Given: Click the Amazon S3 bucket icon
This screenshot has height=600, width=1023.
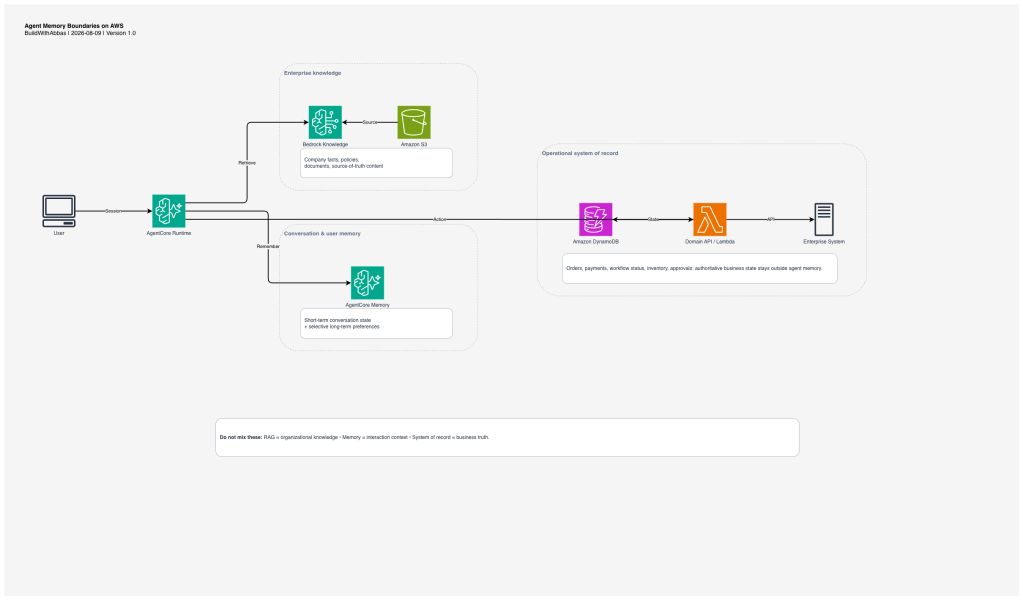Looking at the screenshot, I should click(x=414, y=122).
